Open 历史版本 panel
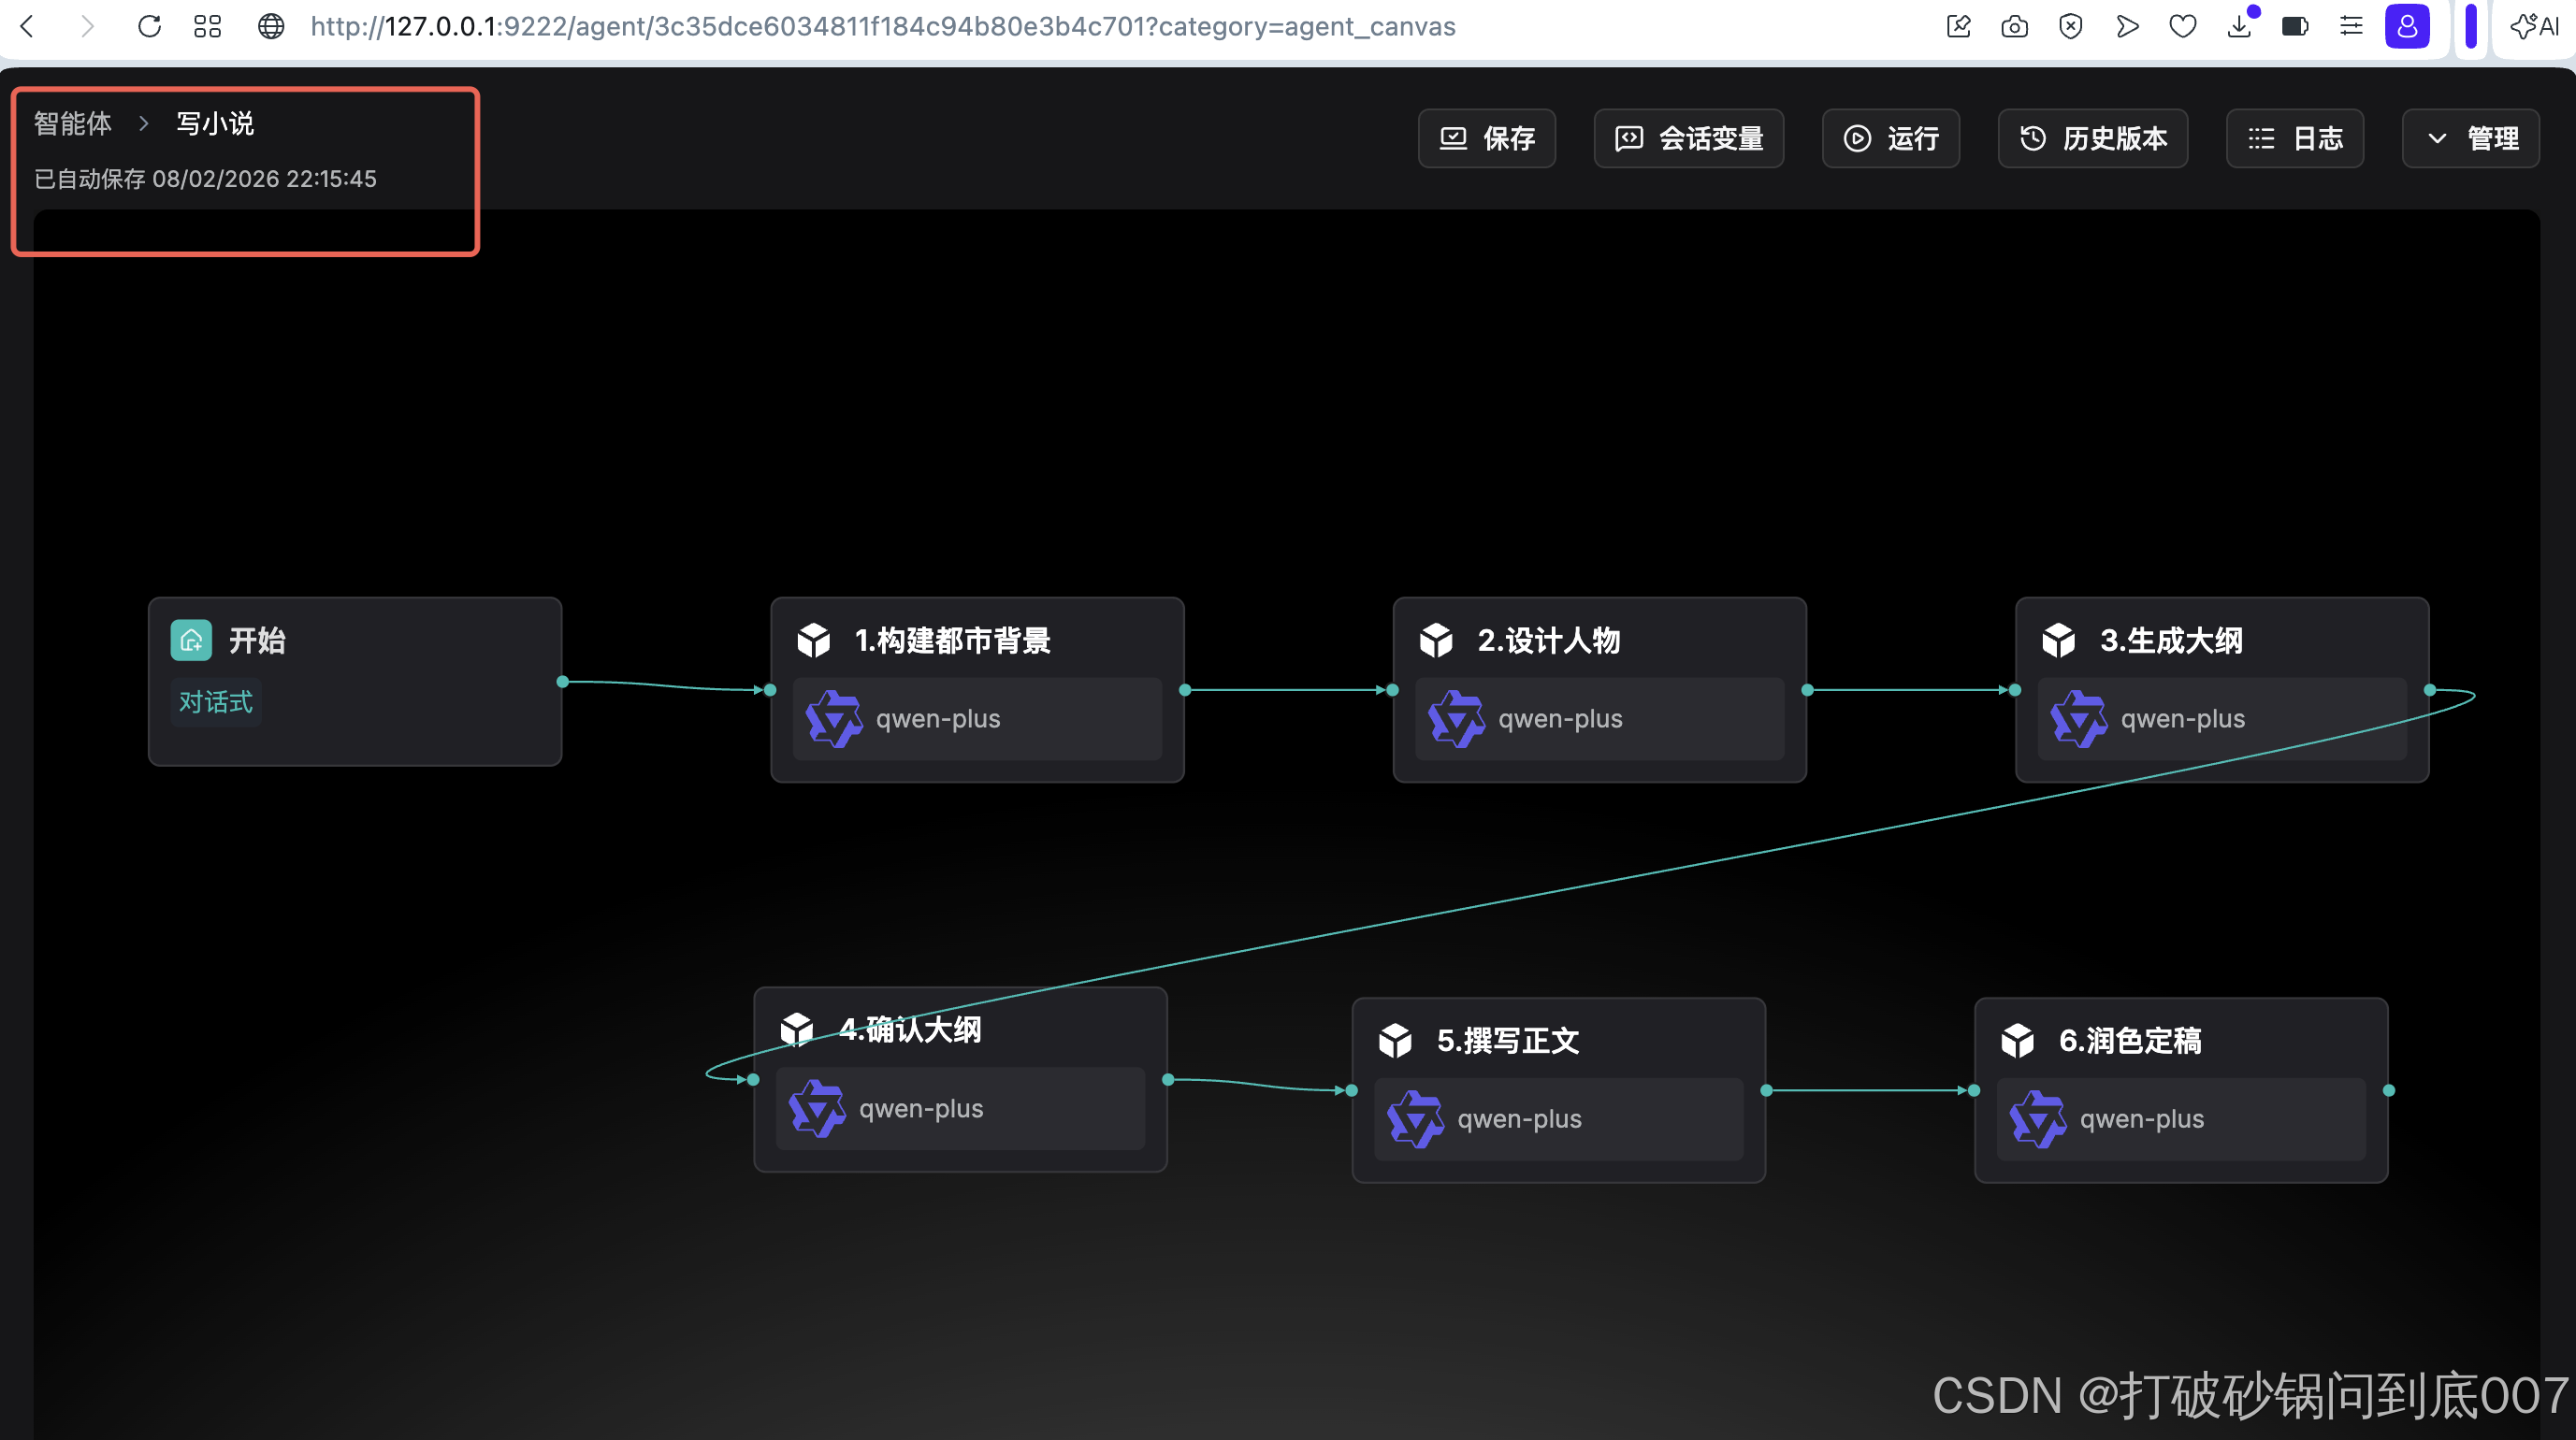2576x1440 pixels. (2092, 138)
